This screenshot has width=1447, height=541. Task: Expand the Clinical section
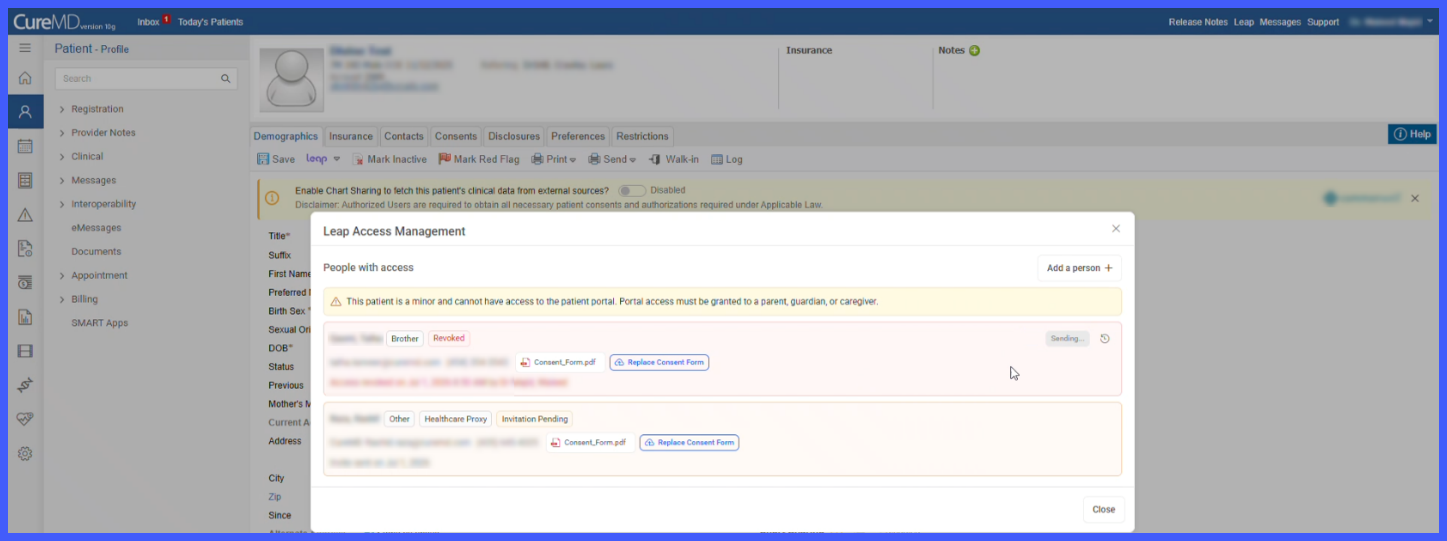click(x=87, y=156)
